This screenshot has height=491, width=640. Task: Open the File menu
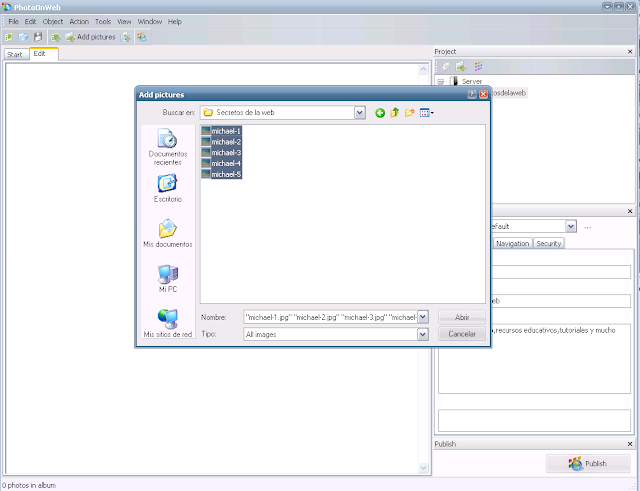13,22
